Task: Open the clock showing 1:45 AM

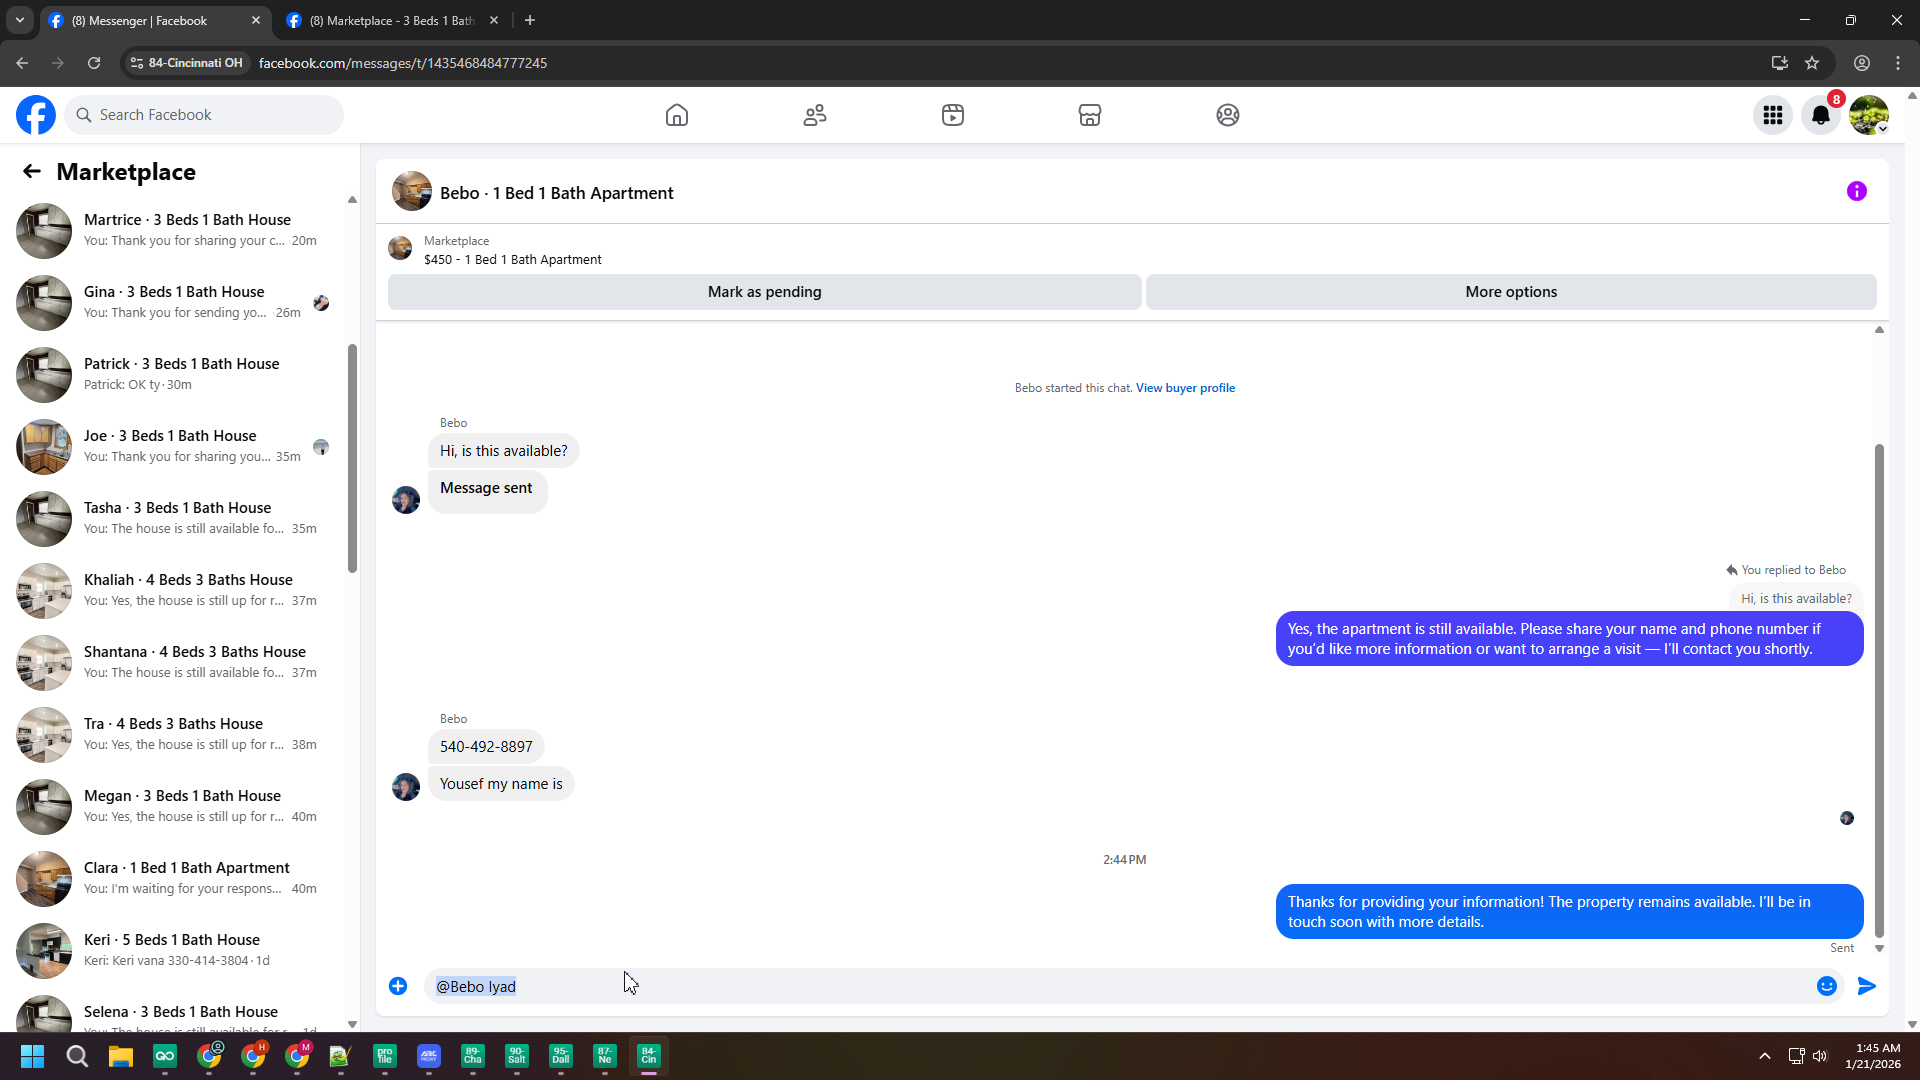Action: [x=1873, y=1056]
